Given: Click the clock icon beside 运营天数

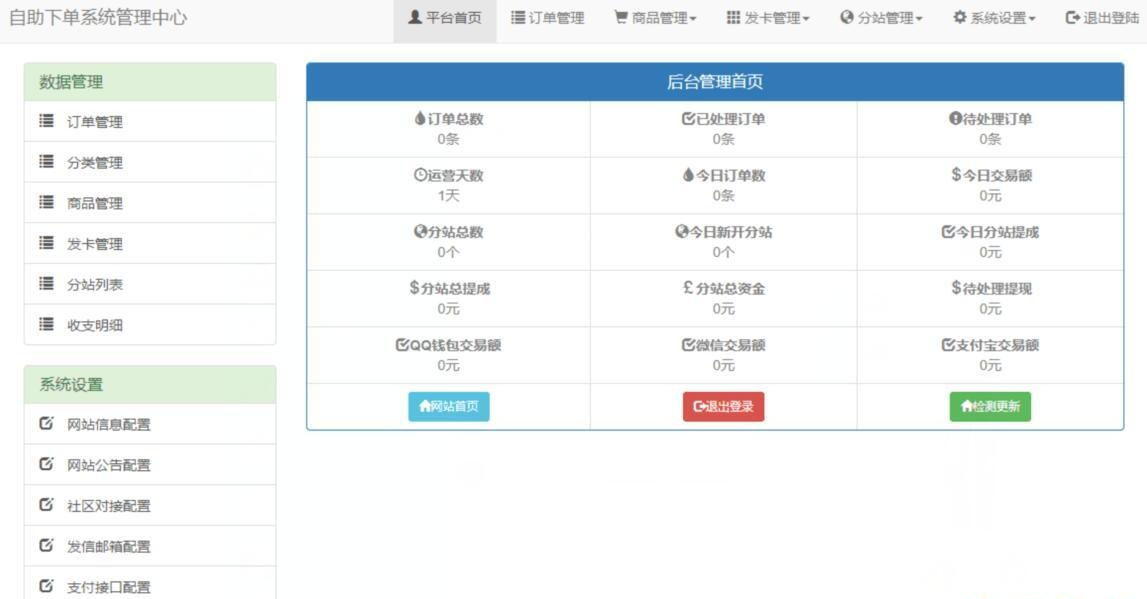Looking at the screenshot, I should point(420,175).
